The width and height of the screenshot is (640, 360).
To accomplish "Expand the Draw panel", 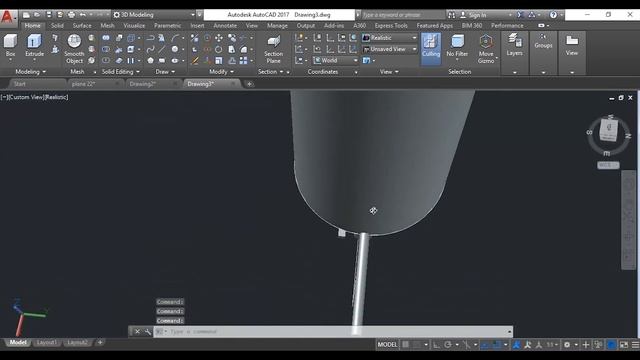I will coord(165,72).
